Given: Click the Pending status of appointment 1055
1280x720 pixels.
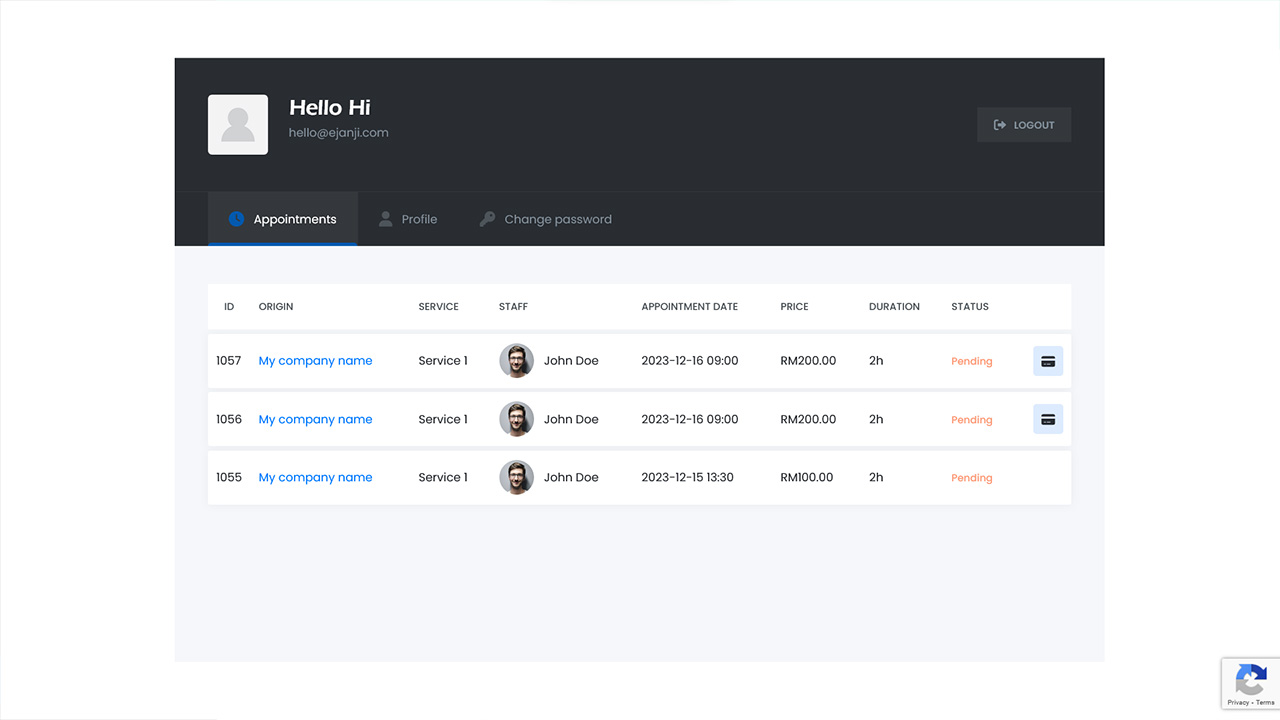Looking at the screenshot, I should pyautogui.click(x=971, y=478).
